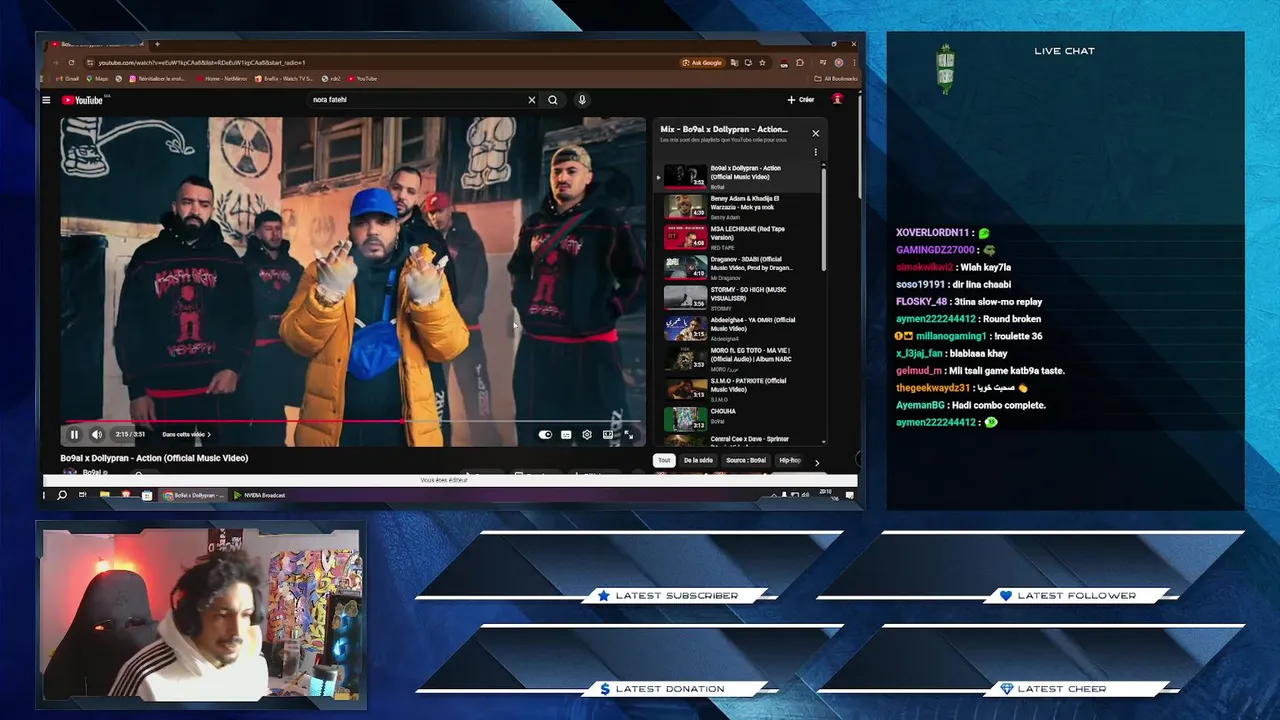Select the 'Tout' filter chip
The width and height of the screenshot is (1280, 720).
tap(664, 460)
